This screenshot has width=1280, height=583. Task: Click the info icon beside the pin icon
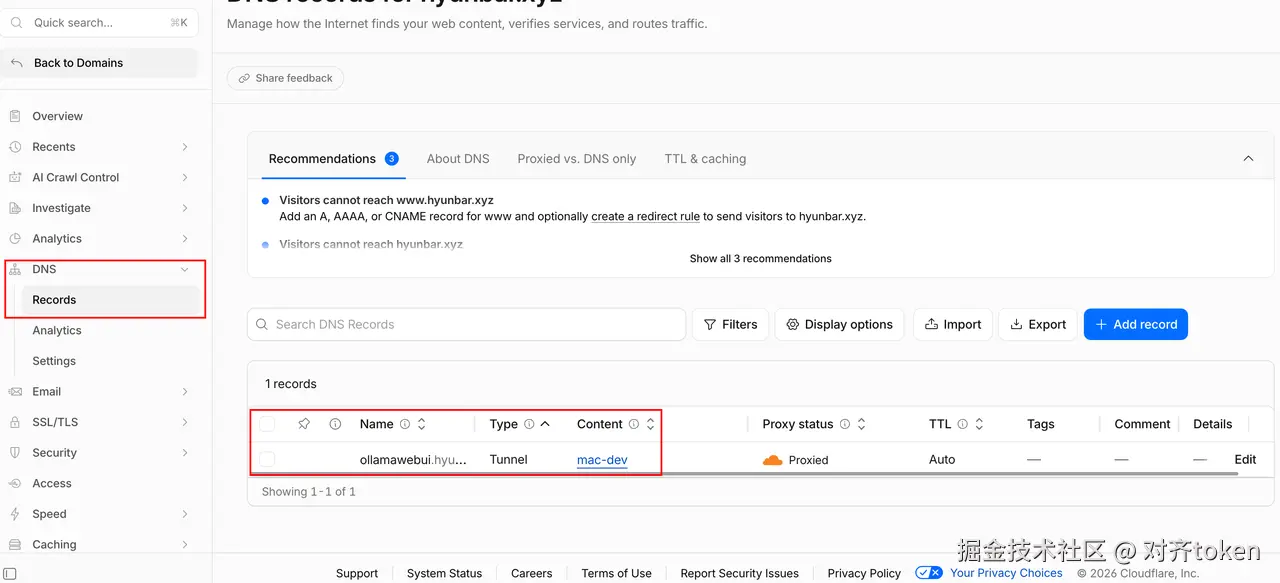coord(335,424)
